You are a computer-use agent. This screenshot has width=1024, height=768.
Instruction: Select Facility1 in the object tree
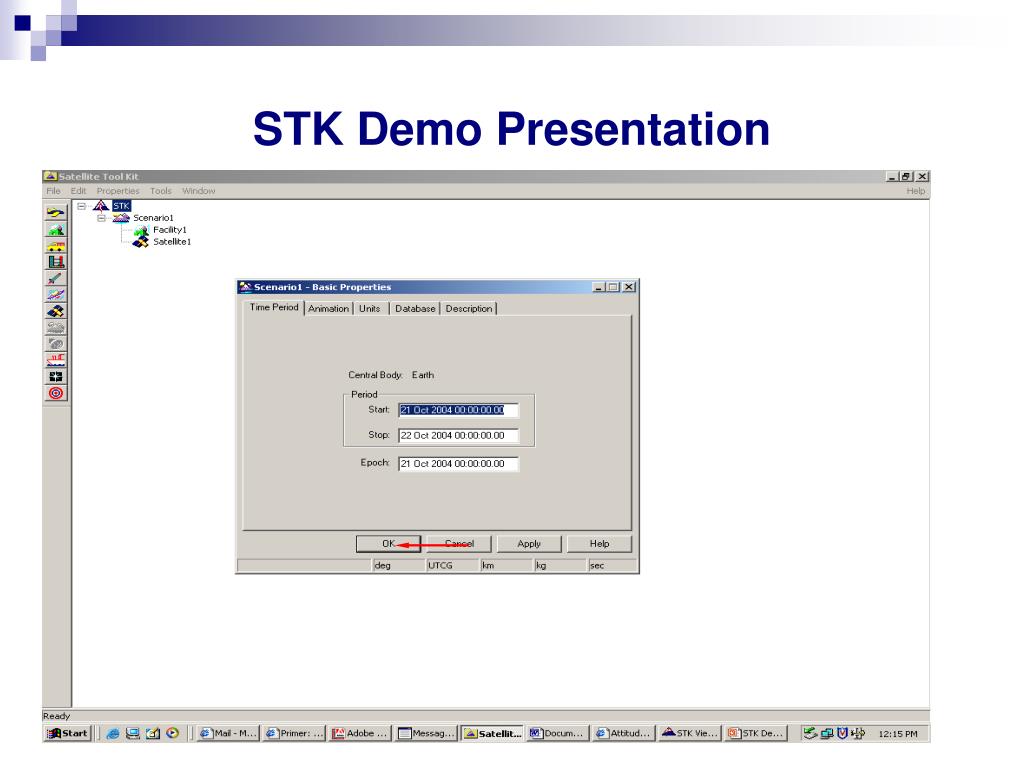(170, 230)
